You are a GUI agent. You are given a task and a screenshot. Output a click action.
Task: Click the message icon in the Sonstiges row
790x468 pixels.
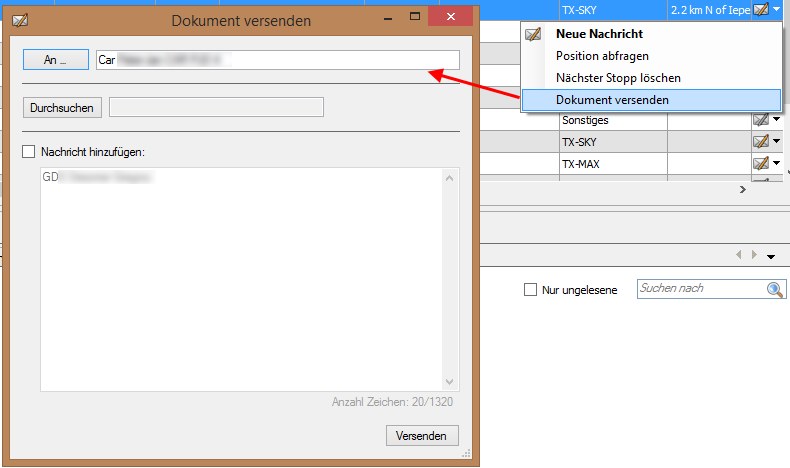pos(761,120)
